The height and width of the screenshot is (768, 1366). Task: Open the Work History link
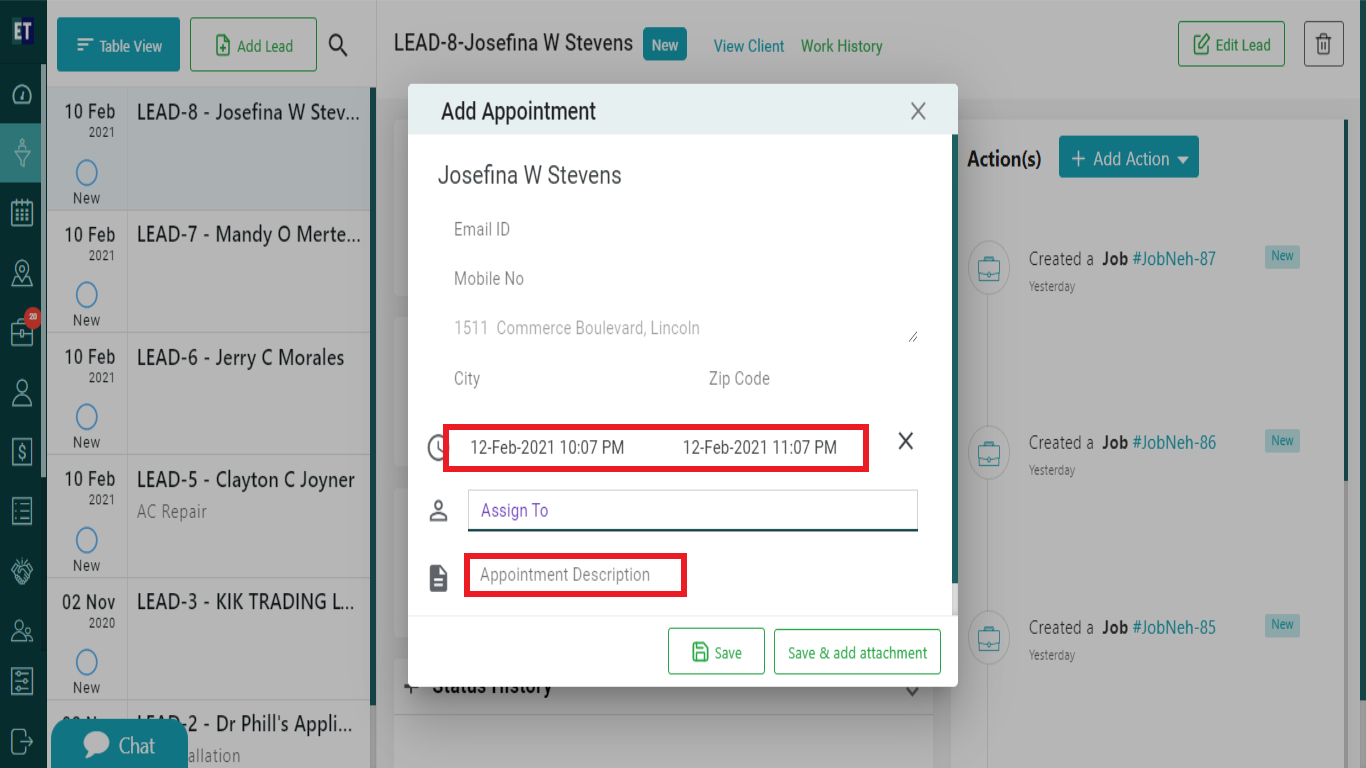click(841, 46)
